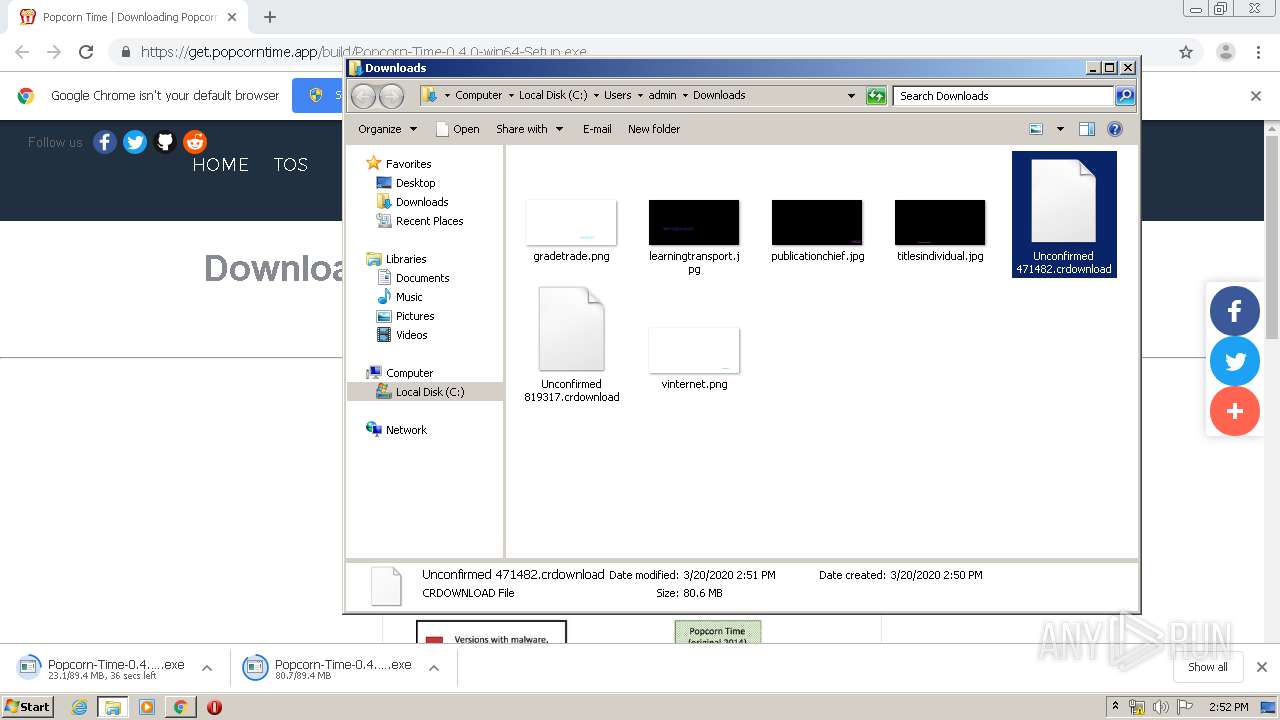1280x720 pixels.
Task: Open TOS page on the site
Action: pyautogui.click(x=291, y=165)
